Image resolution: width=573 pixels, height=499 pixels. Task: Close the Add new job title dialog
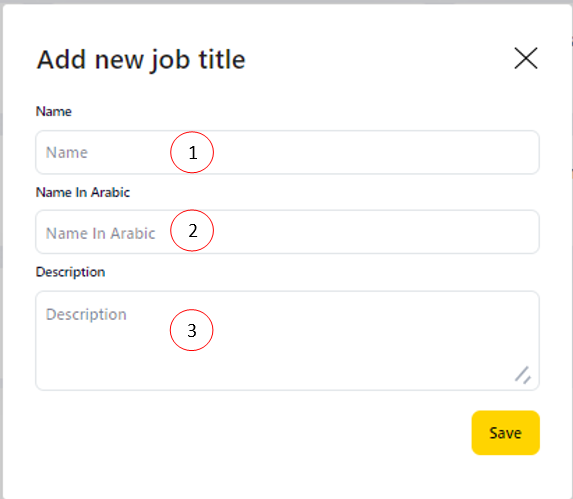526,58
